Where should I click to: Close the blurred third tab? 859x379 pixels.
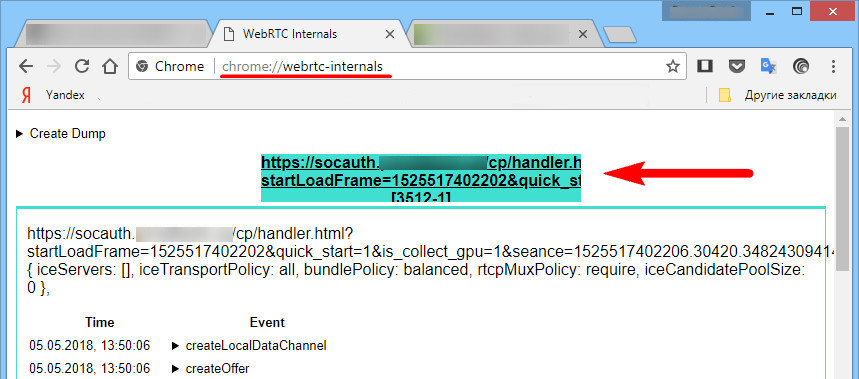tap(583, 34)
